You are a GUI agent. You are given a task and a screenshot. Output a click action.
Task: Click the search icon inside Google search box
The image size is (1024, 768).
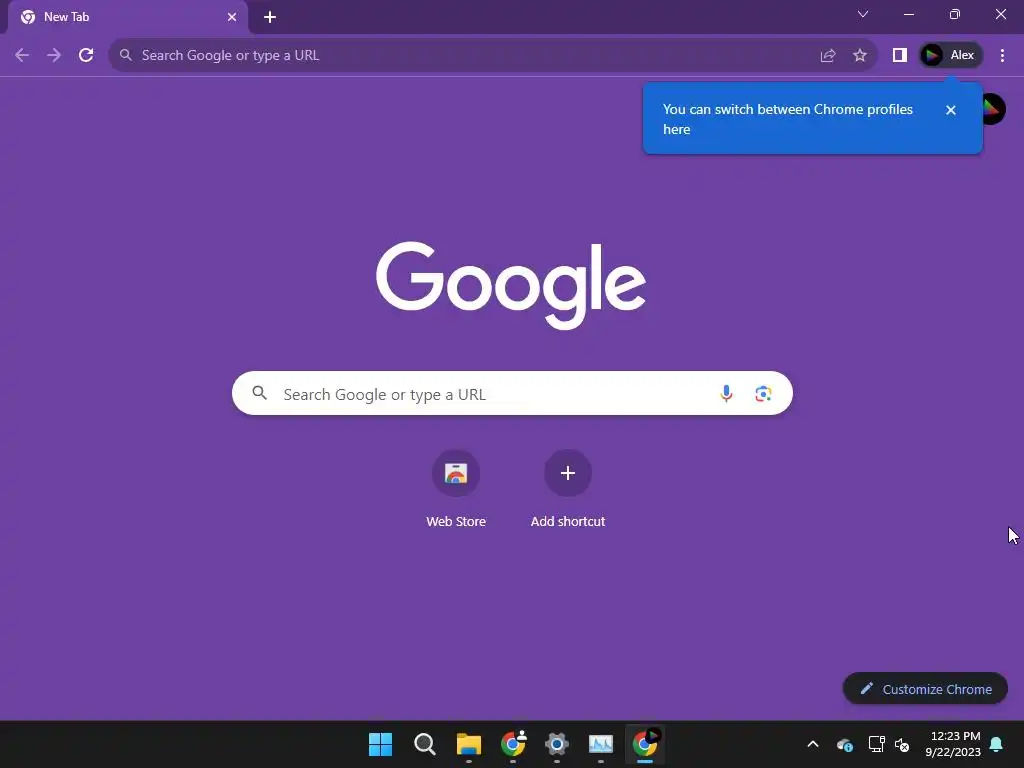tap(259, 392)
